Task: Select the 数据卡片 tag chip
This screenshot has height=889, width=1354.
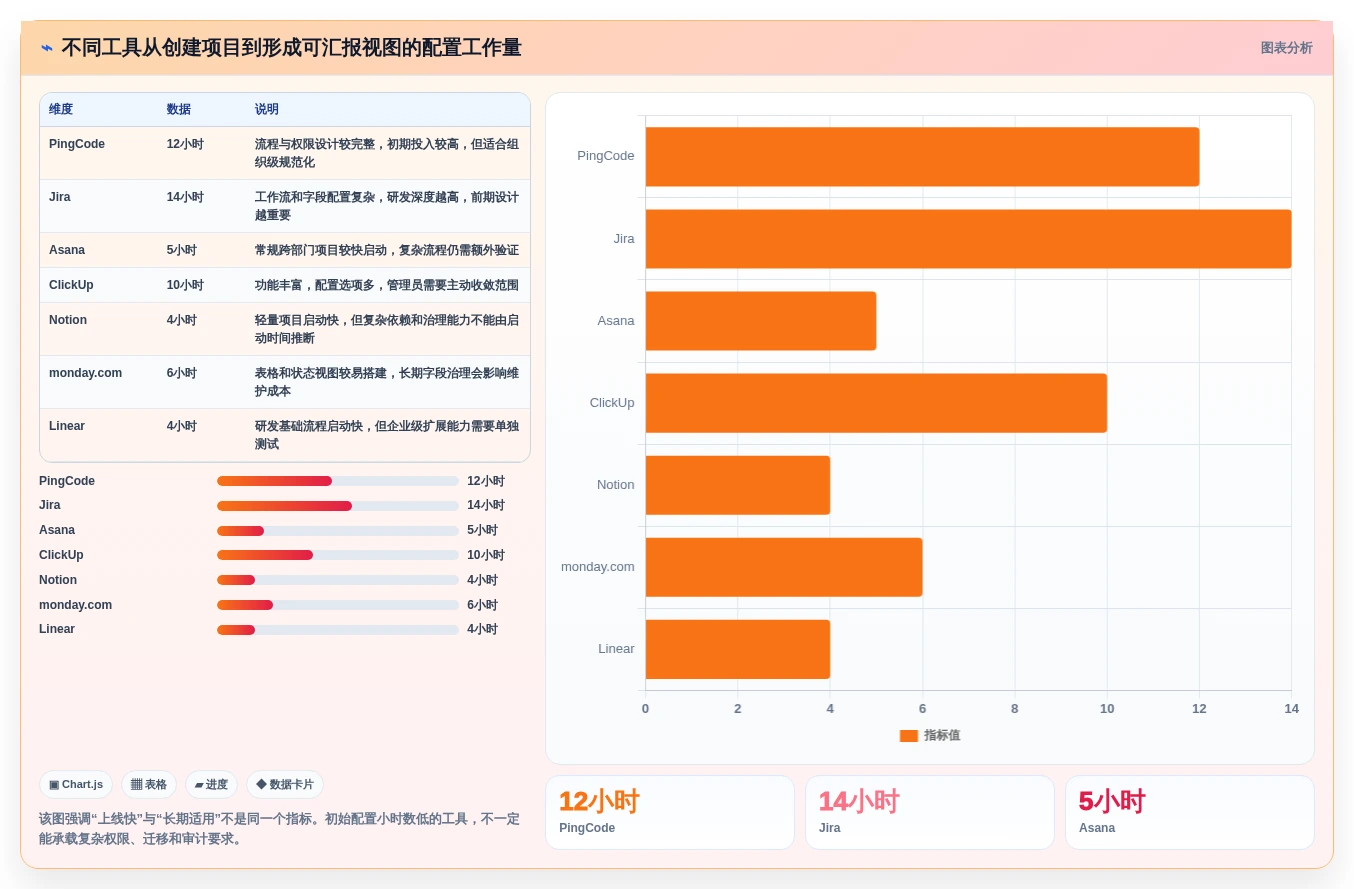Action: click(x=285, y=785)
